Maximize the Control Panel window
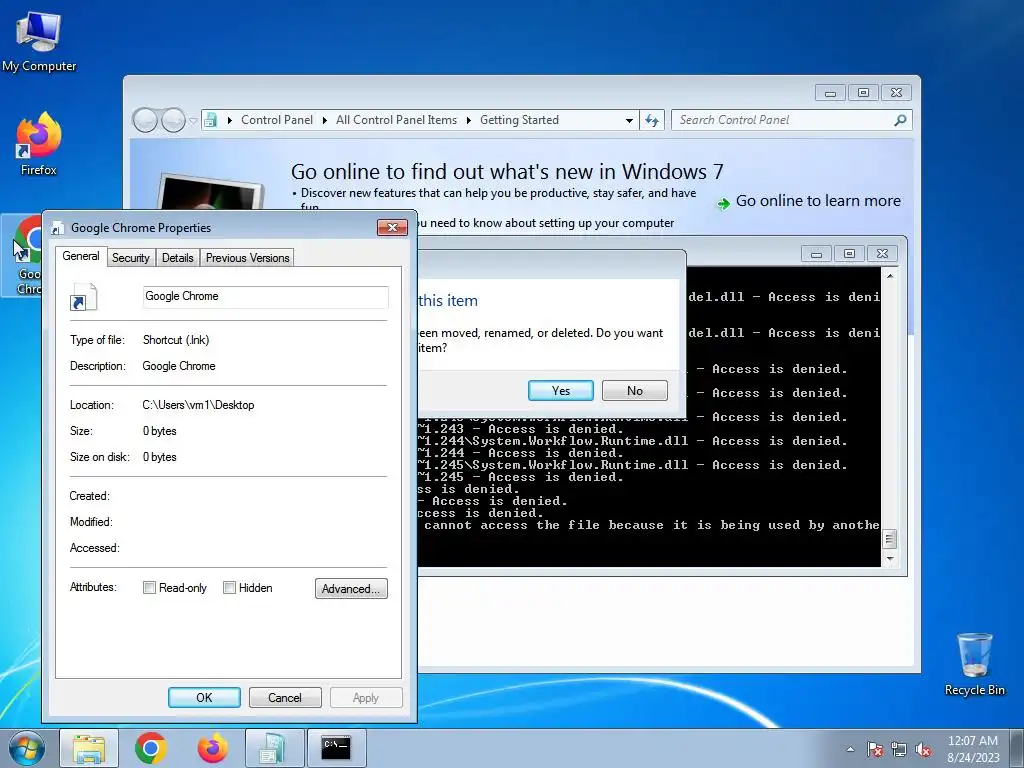Image resolution: width=1024 pixels, height=768 pixels. pos(863,93)
